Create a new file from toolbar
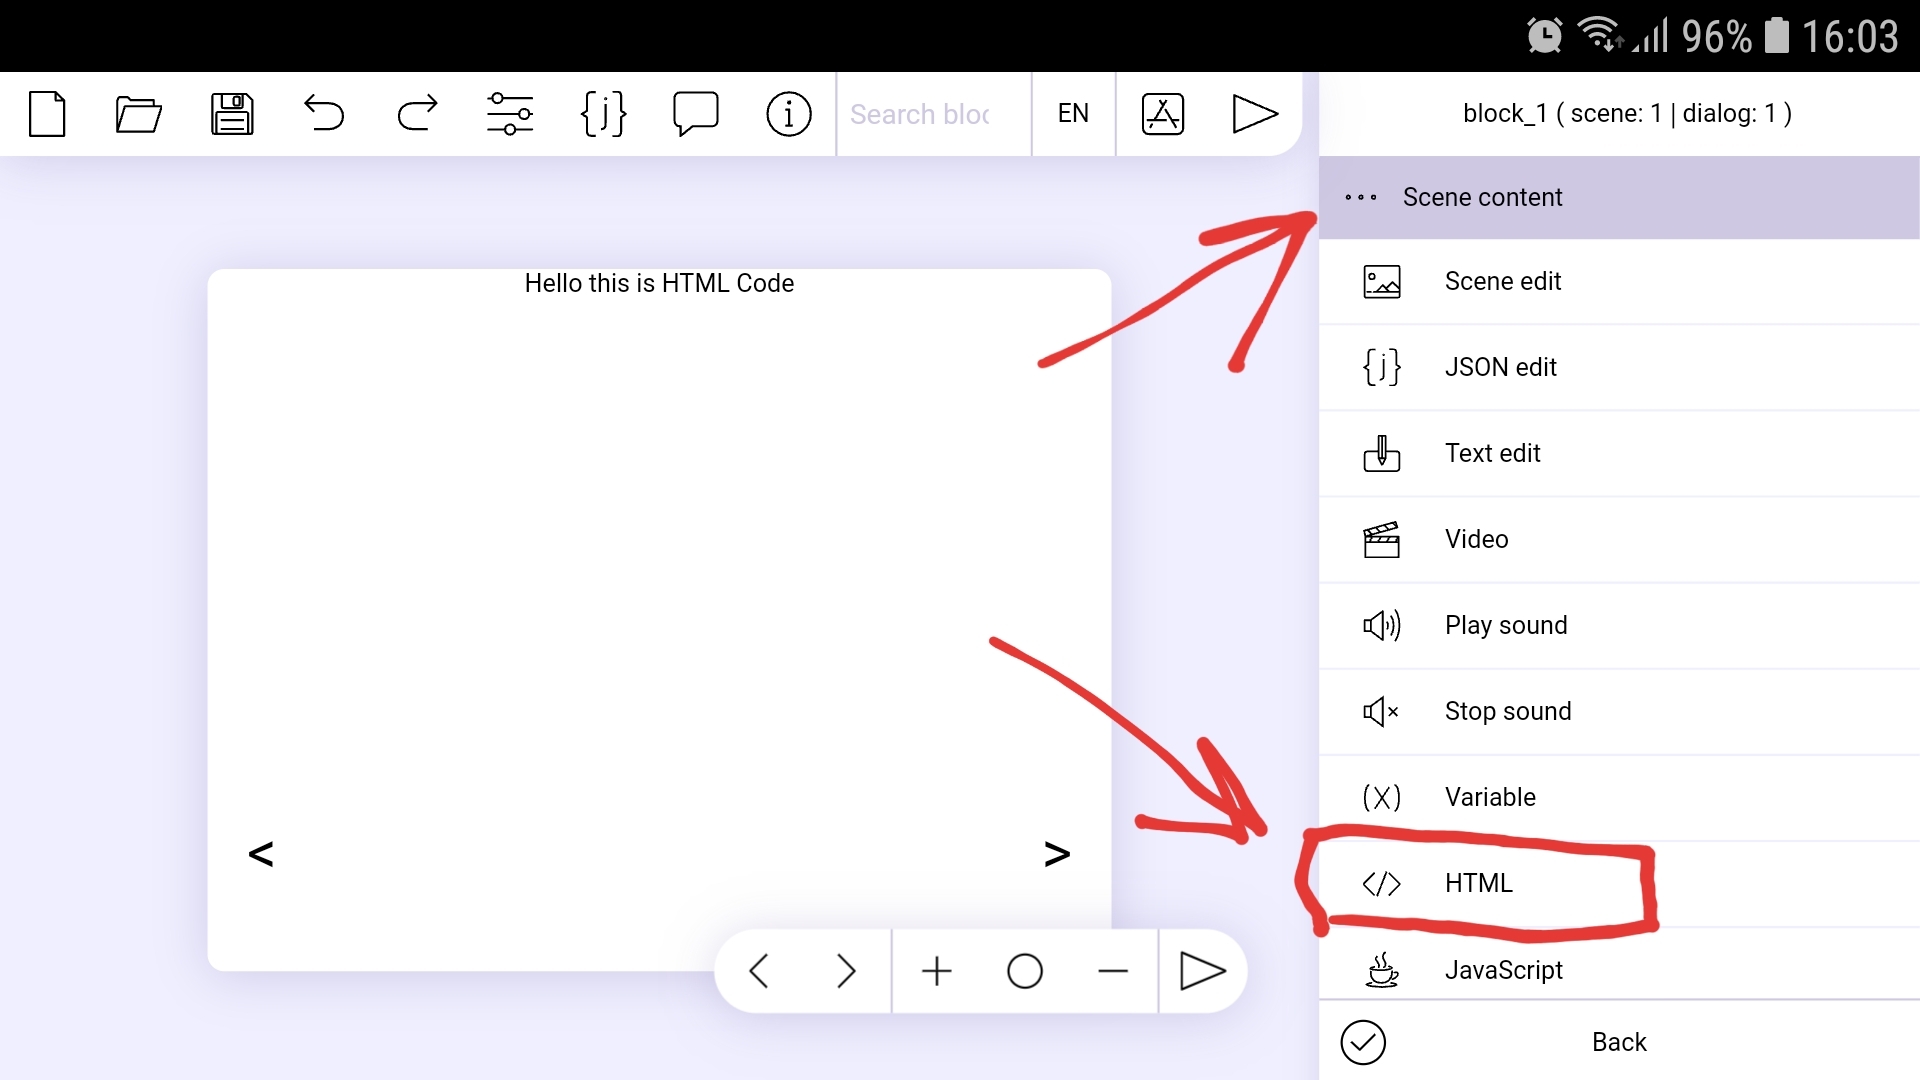This screenshot has width=1920, height=1080. pos(47,114)
